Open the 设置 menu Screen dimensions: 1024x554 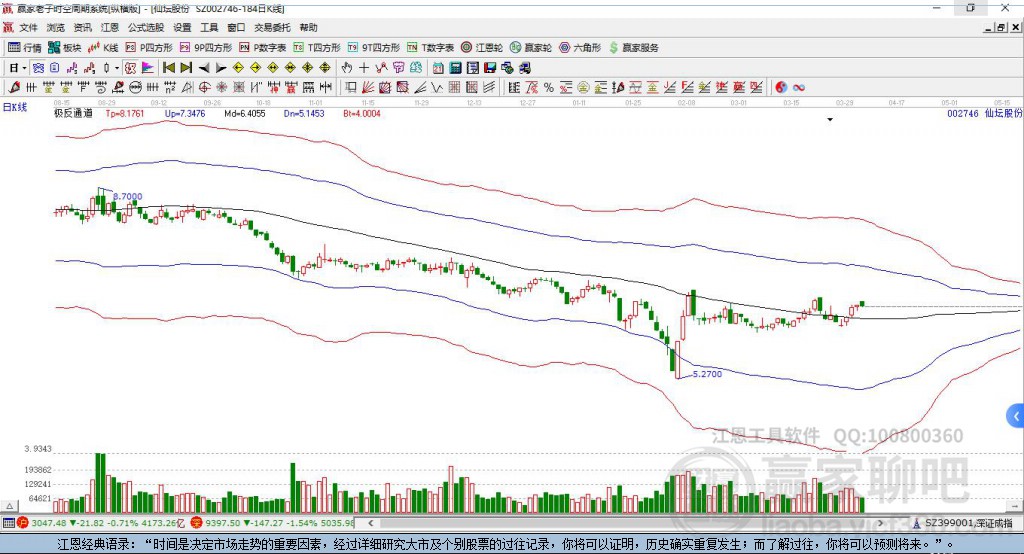pos(182,27)
